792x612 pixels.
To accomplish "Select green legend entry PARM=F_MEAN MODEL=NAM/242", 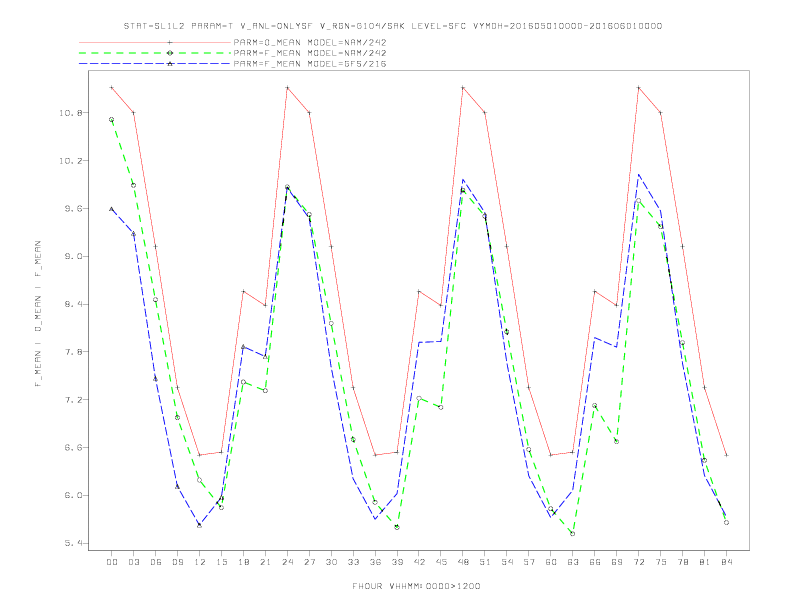I will (x=310, y=53).
